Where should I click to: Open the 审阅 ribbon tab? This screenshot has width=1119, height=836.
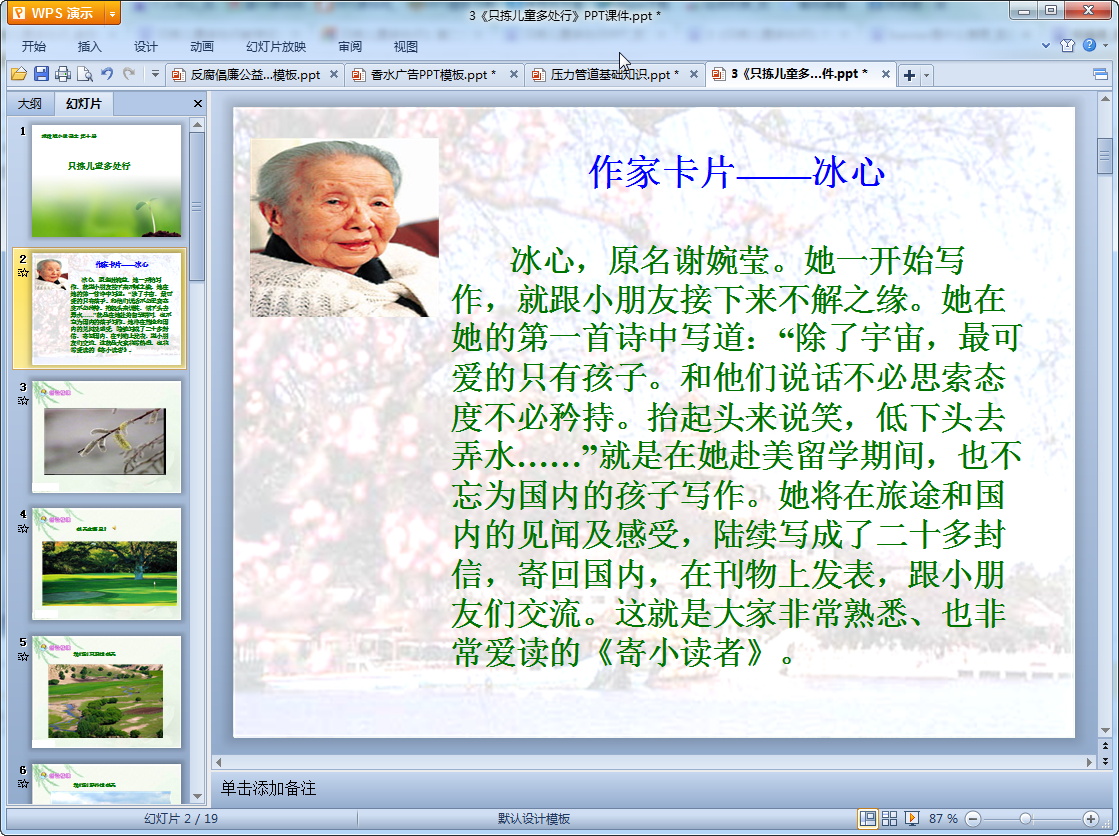pyautogui.click(x=350, y=46)
